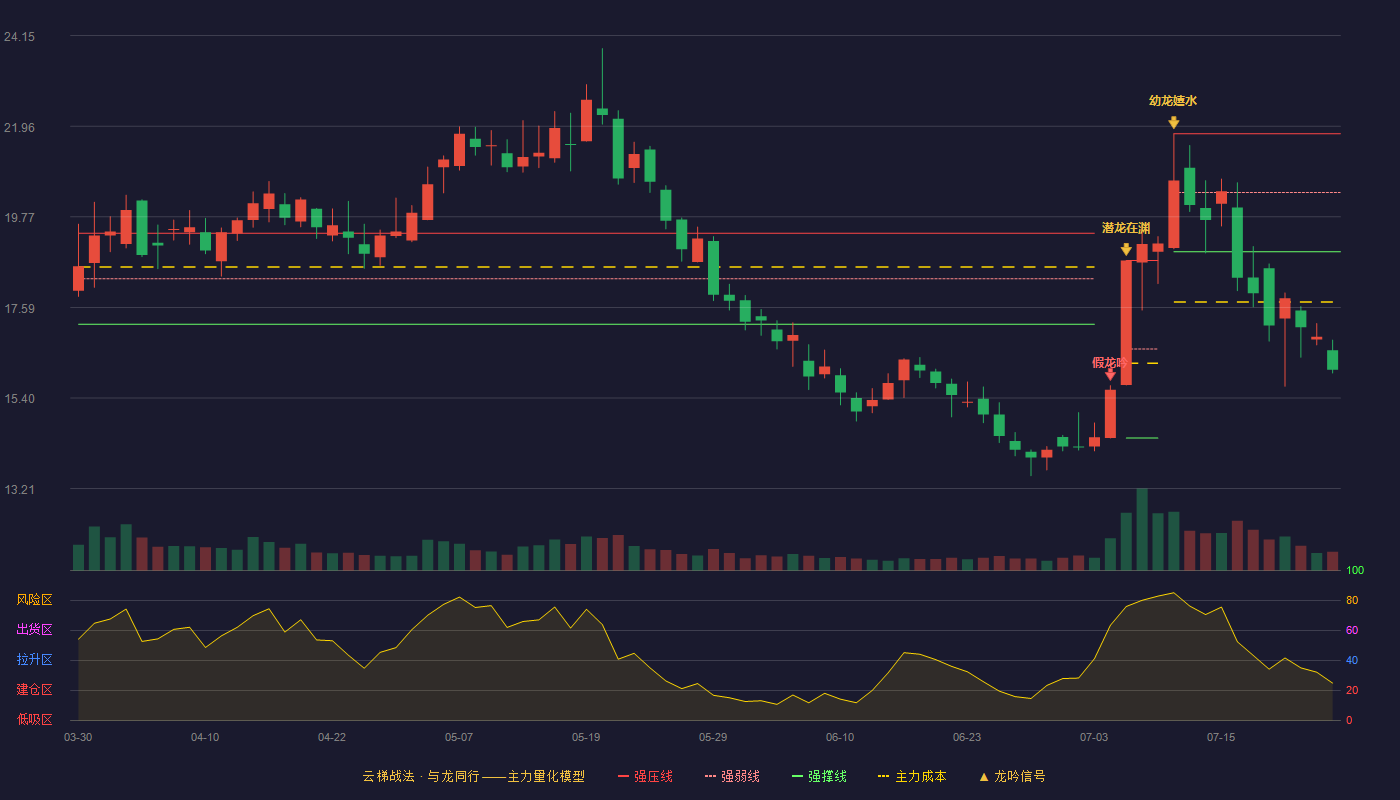This screenshot has width=1400, height=800.
Task: Click the 潜龙在渊 signal text label
Action: (1126, 228)
